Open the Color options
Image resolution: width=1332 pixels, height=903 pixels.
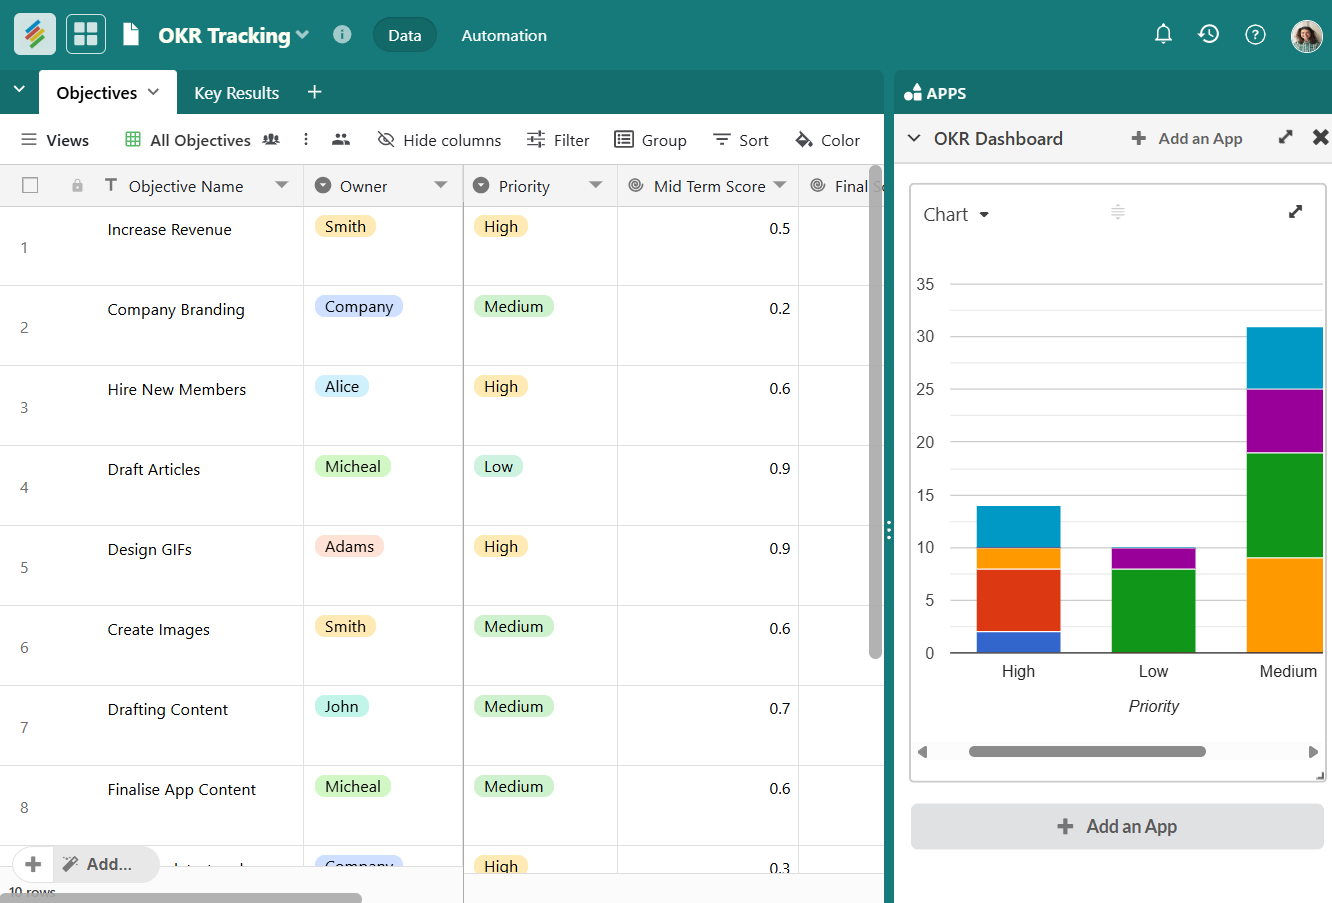coord(827,140)
